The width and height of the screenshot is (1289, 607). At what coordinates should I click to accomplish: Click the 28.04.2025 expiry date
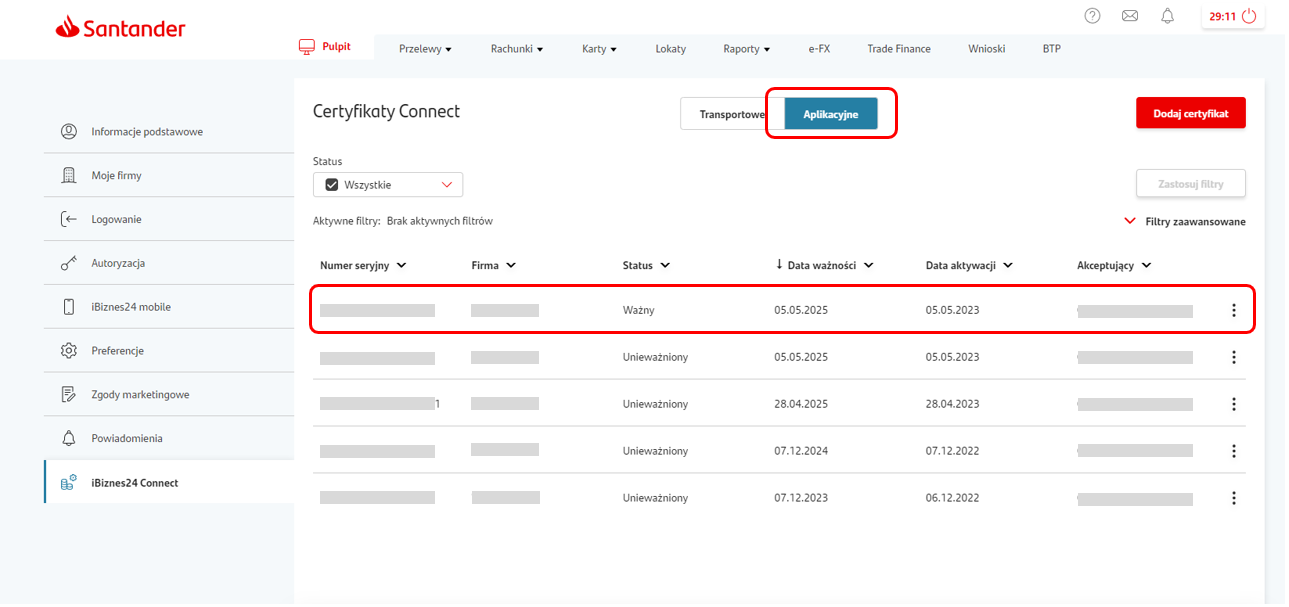click(x=801, y=404)
